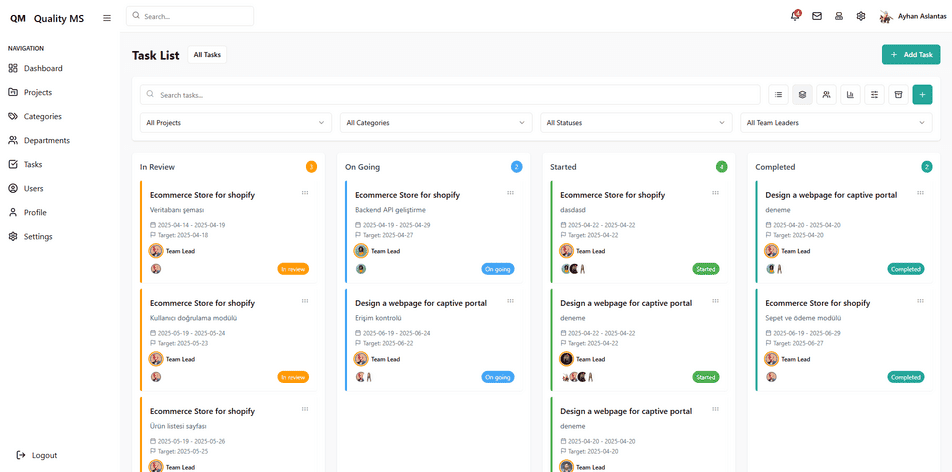The width and height of the screenshot is (952, 472).
Task: Click the In review badge on Veritabanı şeması card
Action: tap(293, 268)
